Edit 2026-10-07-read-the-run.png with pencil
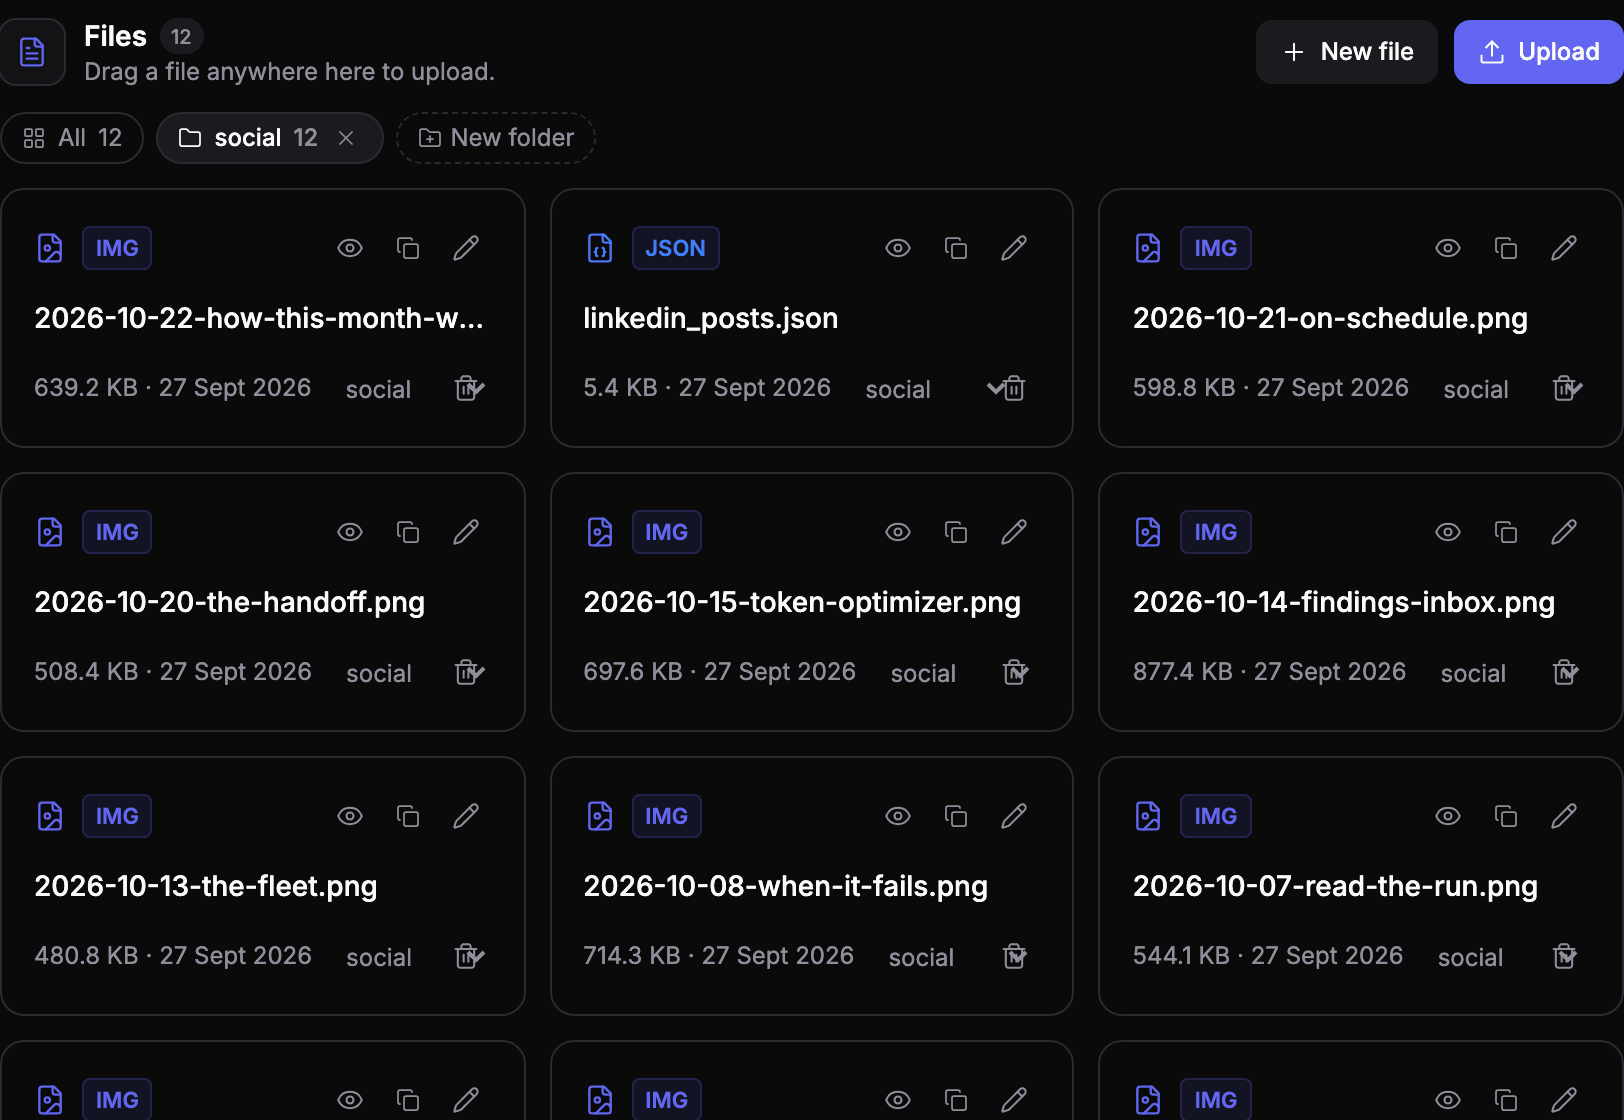1624x1120 pixels. point(1564,816)
